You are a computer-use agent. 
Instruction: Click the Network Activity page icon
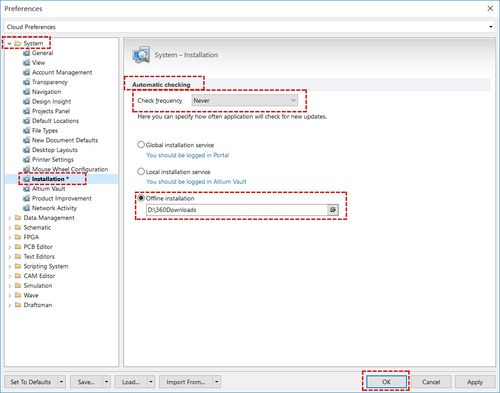pos(27,208)
